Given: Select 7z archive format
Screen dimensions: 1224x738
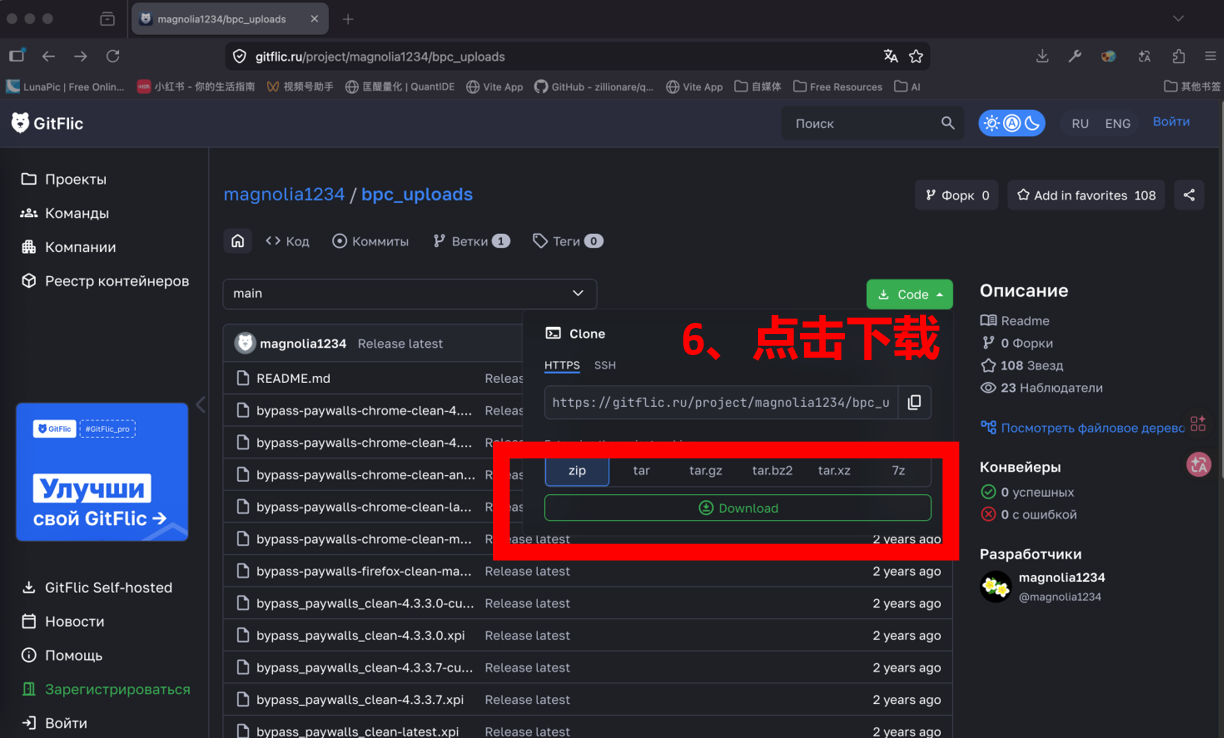Looking at the screenshot, I should (x=898, y=470).
